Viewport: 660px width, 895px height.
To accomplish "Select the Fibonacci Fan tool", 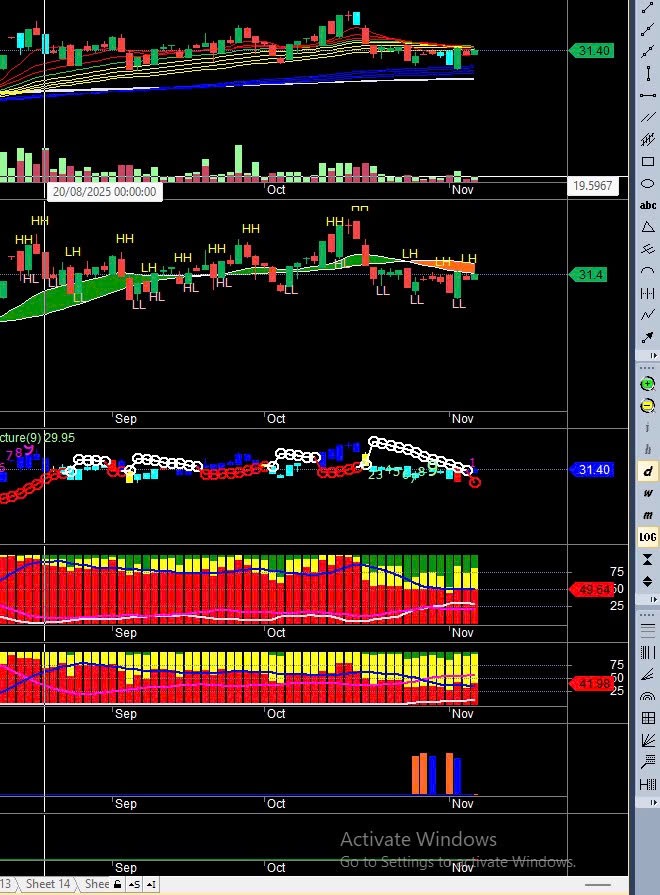I will point(647,675).
